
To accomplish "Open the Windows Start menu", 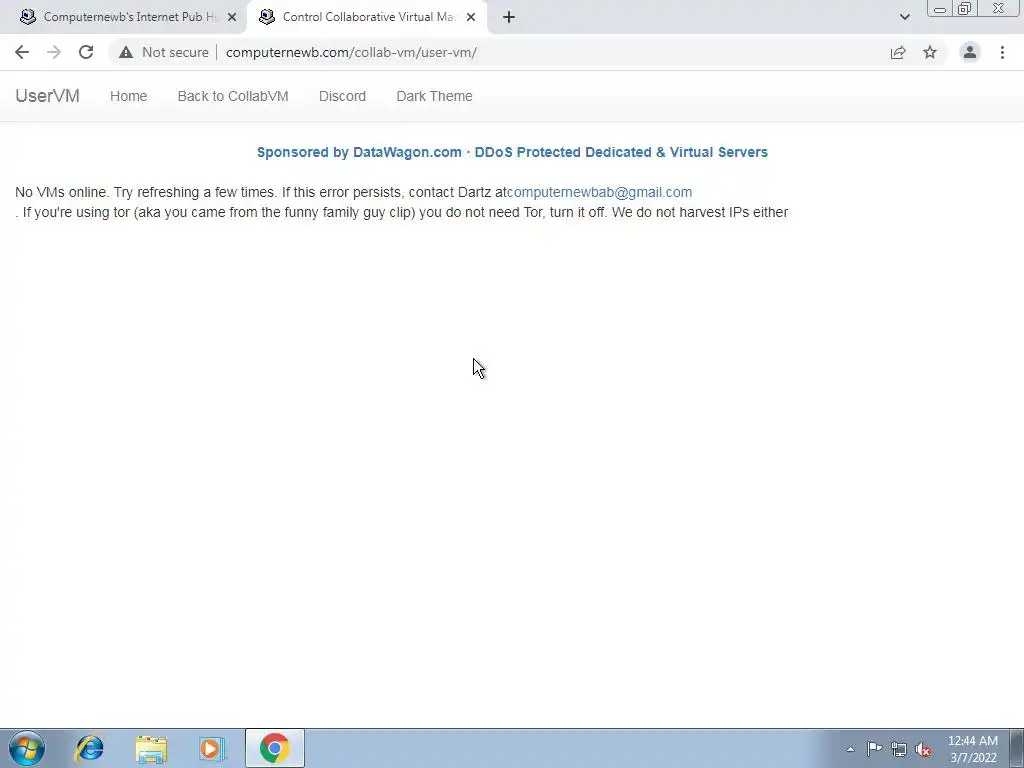I will click(x=27, y=748).
